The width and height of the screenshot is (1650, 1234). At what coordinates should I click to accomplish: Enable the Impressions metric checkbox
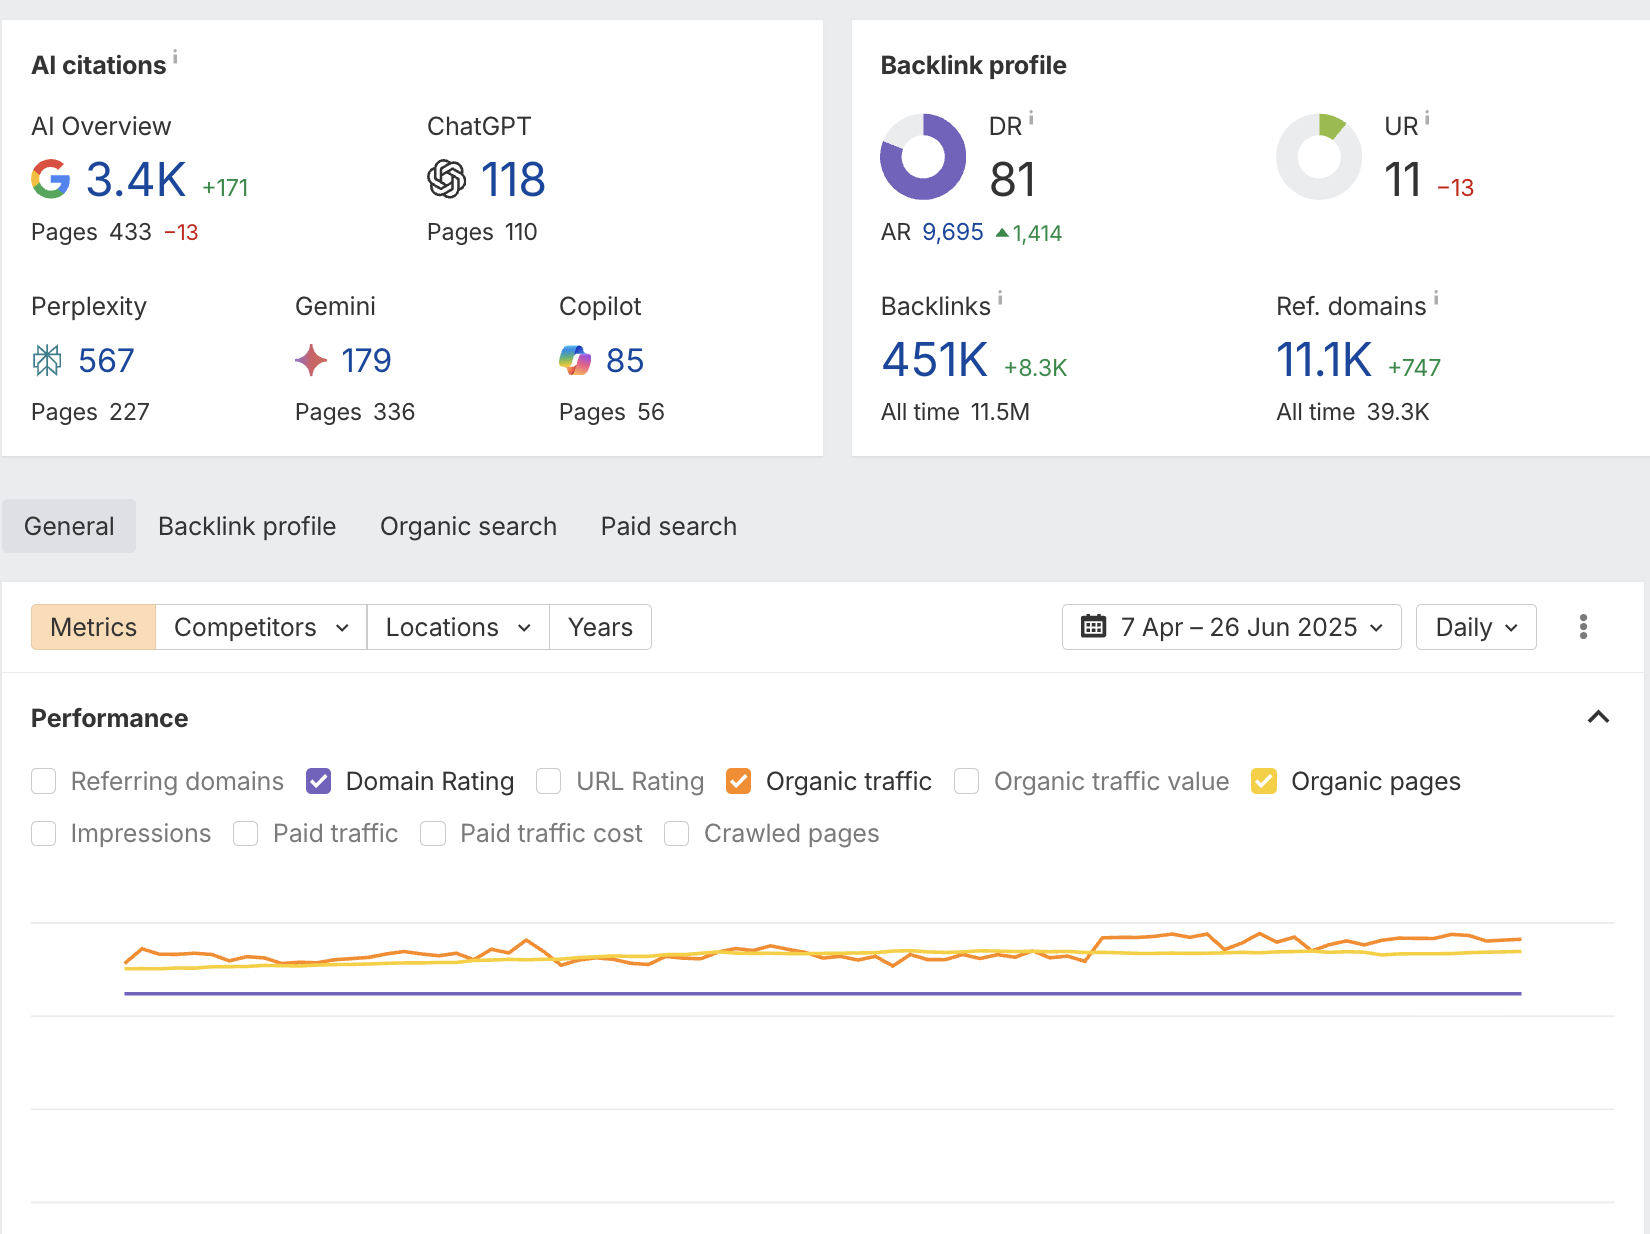(x=43, y=833)
